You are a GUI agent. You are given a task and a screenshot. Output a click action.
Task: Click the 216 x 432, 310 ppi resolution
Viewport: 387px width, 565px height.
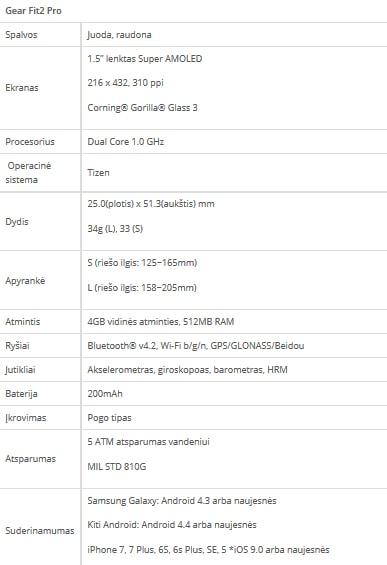[x=125, y=83]
